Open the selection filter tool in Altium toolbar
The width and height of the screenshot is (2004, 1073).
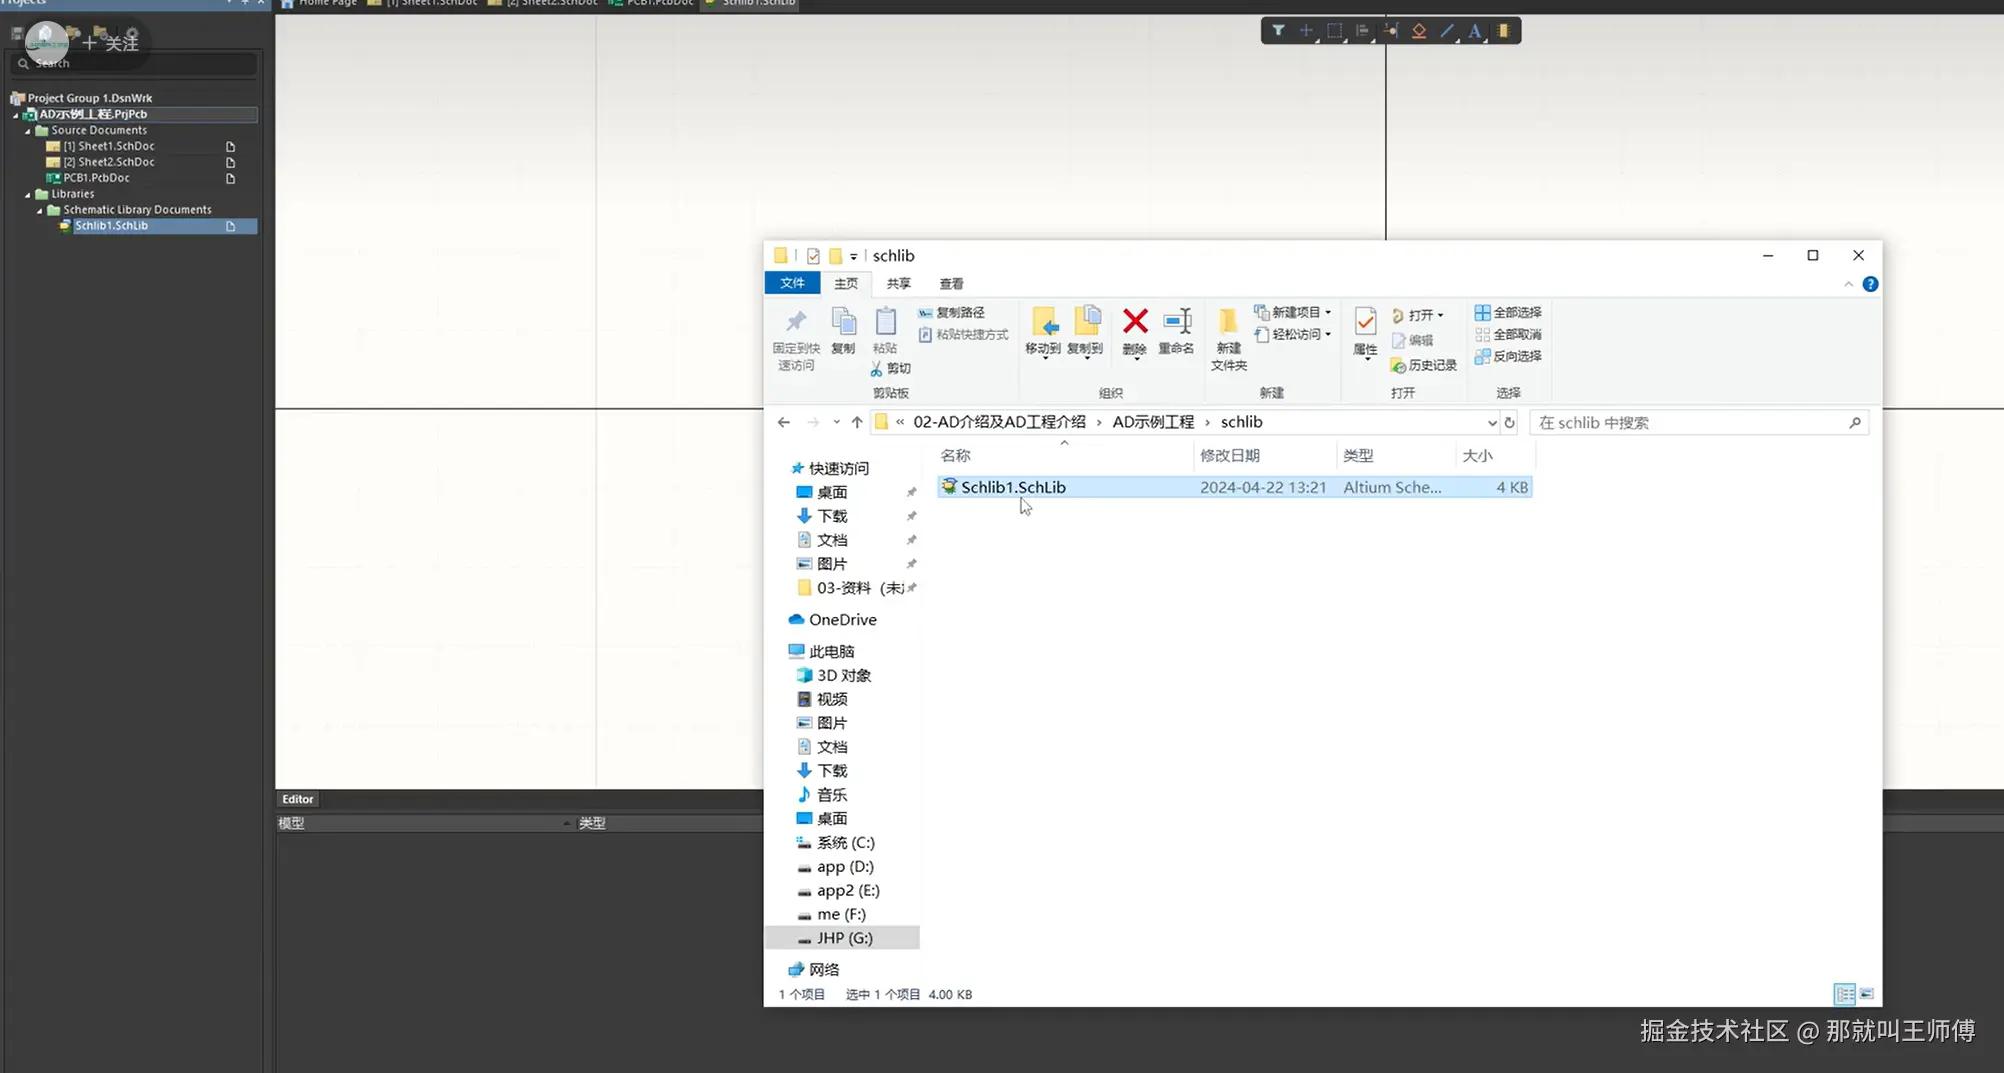coord(1278,31)
